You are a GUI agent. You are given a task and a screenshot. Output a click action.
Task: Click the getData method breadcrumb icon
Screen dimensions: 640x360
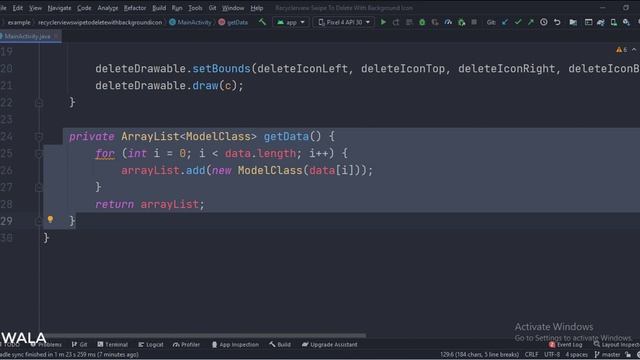coord(222,22)
